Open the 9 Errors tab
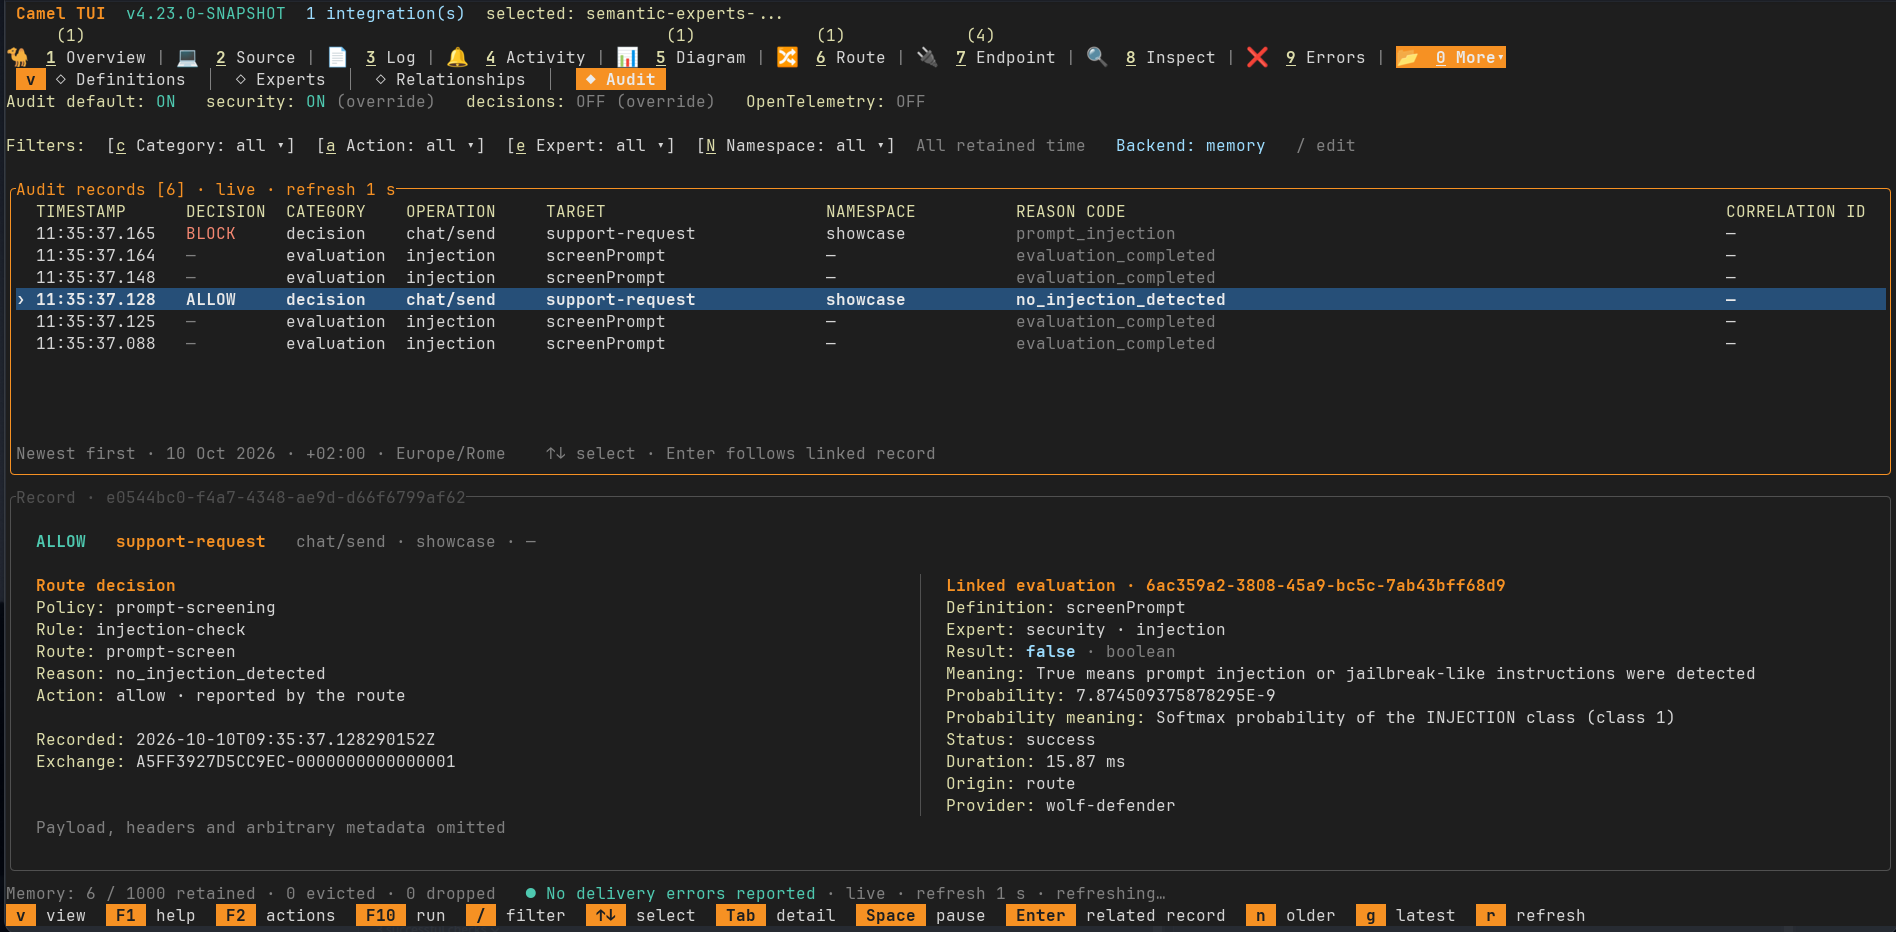1896x932 pixels. (x=1326, y=57)
